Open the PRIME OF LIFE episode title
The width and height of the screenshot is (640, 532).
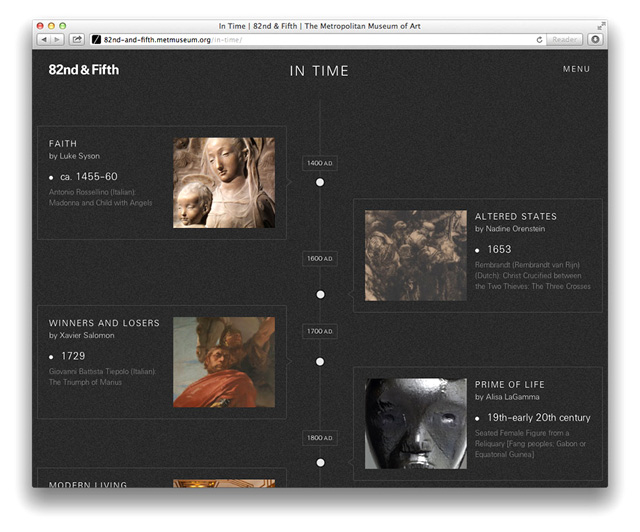pyautogui.click(x=509, y=385)
